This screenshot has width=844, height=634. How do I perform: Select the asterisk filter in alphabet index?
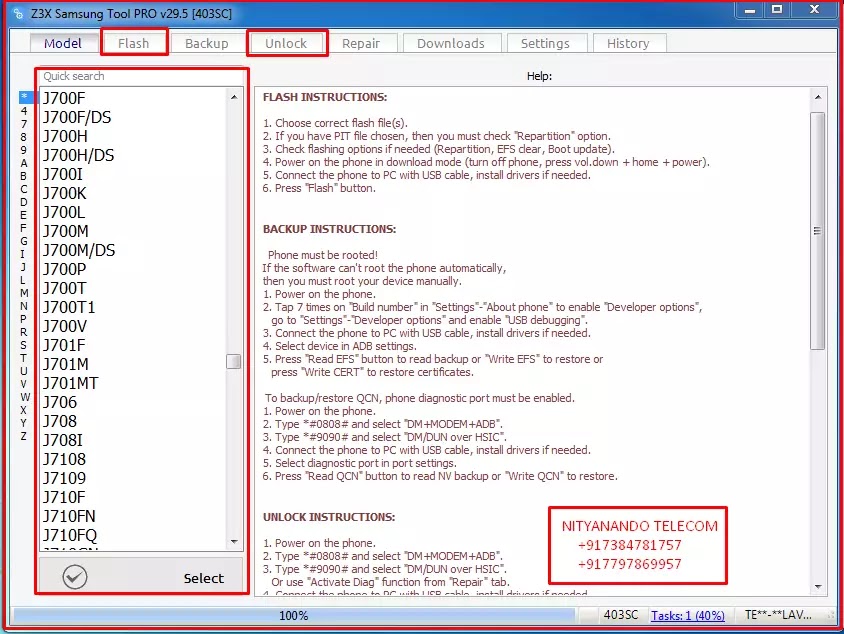click(25, 97)
